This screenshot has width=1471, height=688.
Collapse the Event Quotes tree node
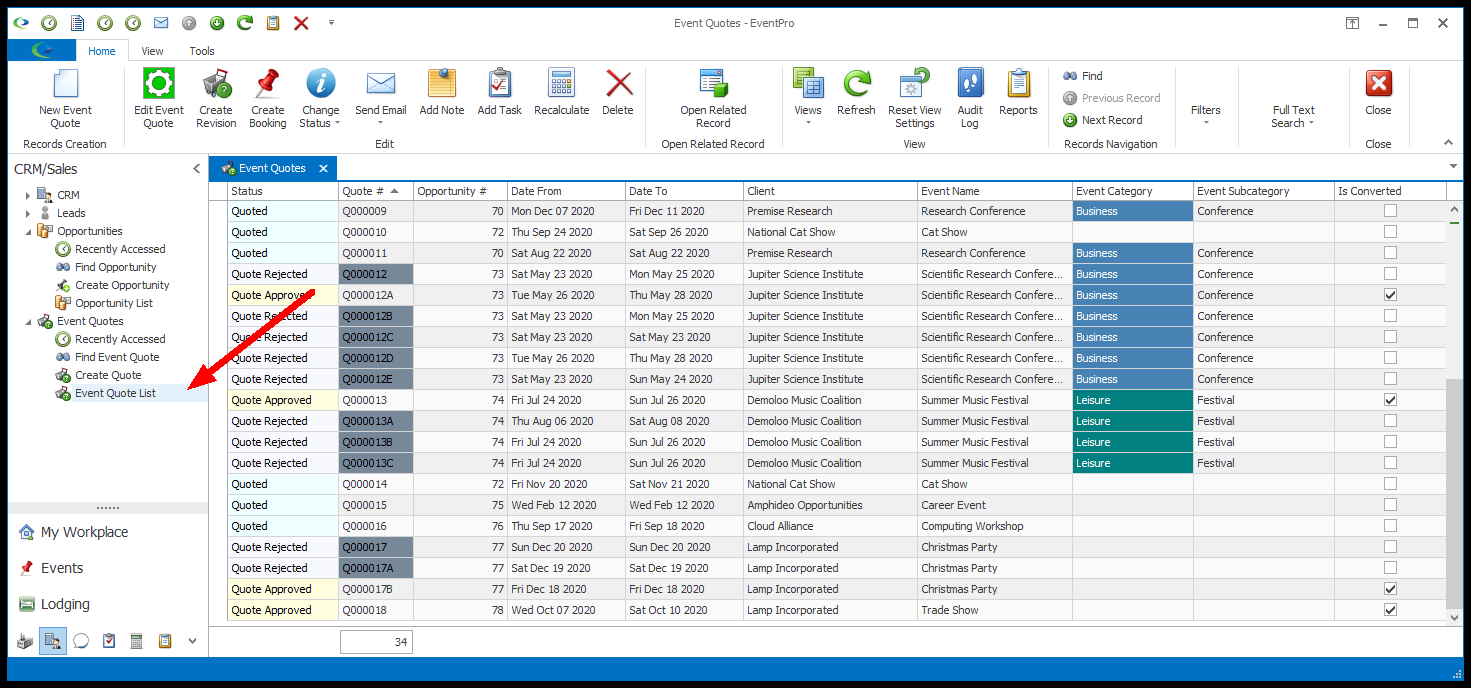[28, 321]
